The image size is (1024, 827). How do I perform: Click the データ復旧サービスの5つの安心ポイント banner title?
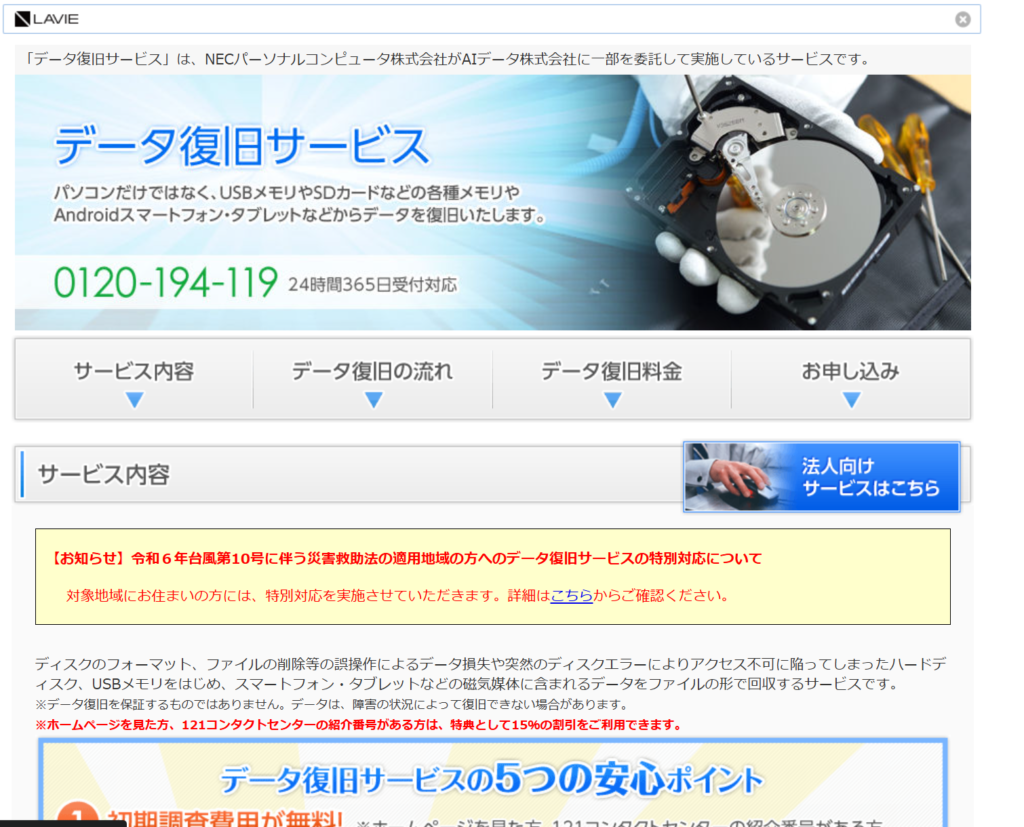coord(491,779)
